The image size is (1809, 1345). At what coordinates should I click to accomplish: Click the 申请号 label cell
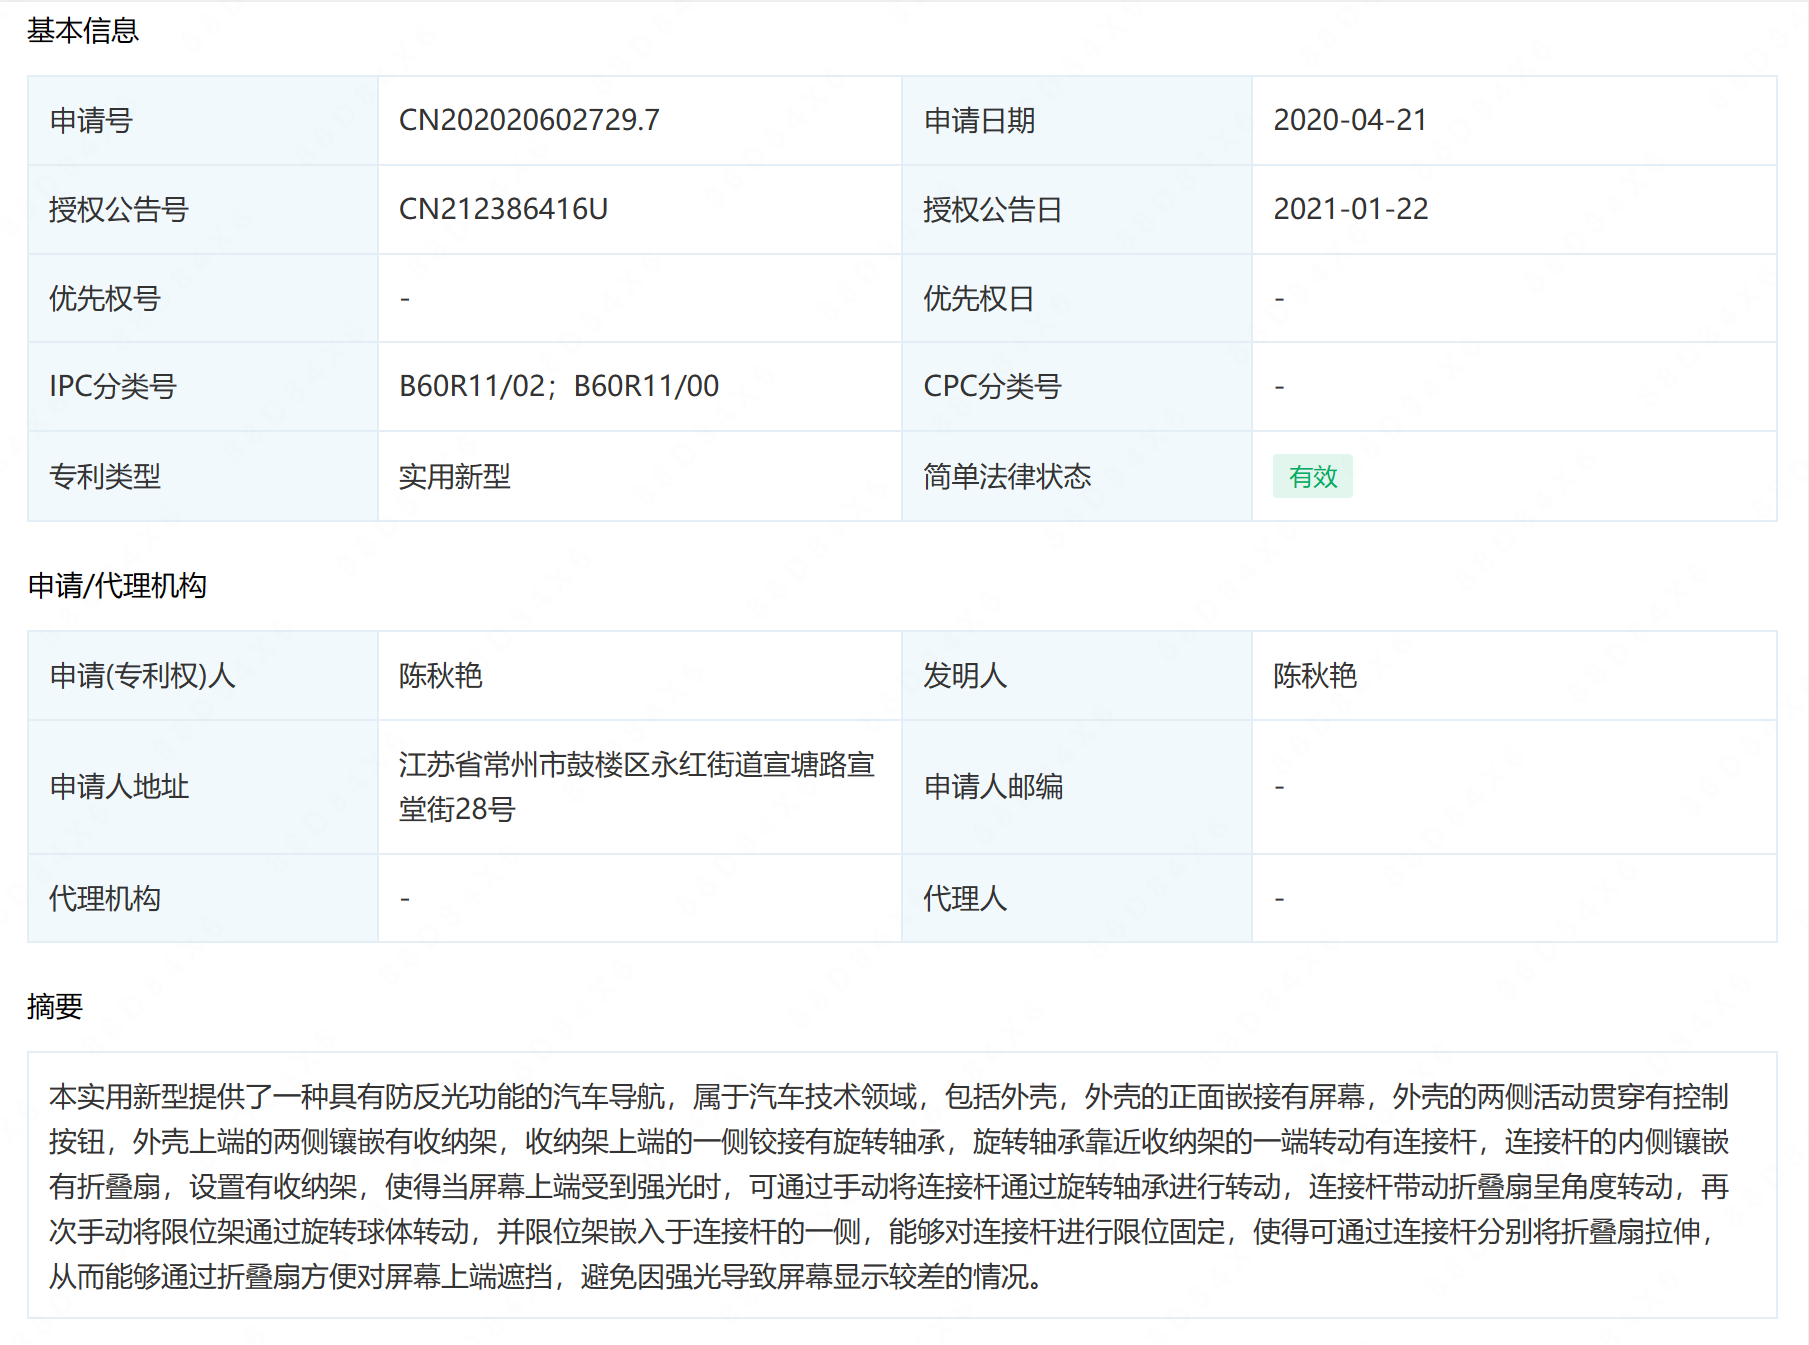(x=203, y=120)
